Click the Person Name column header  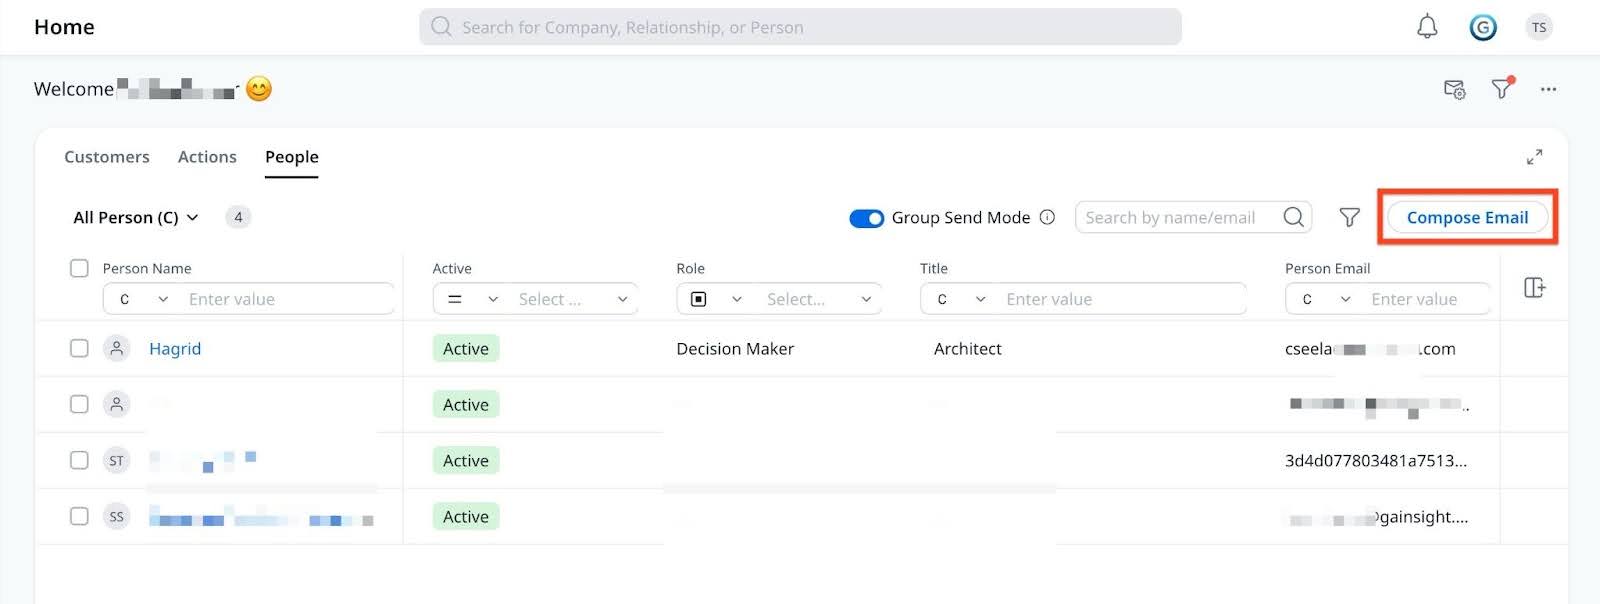(x=147, y=268)
